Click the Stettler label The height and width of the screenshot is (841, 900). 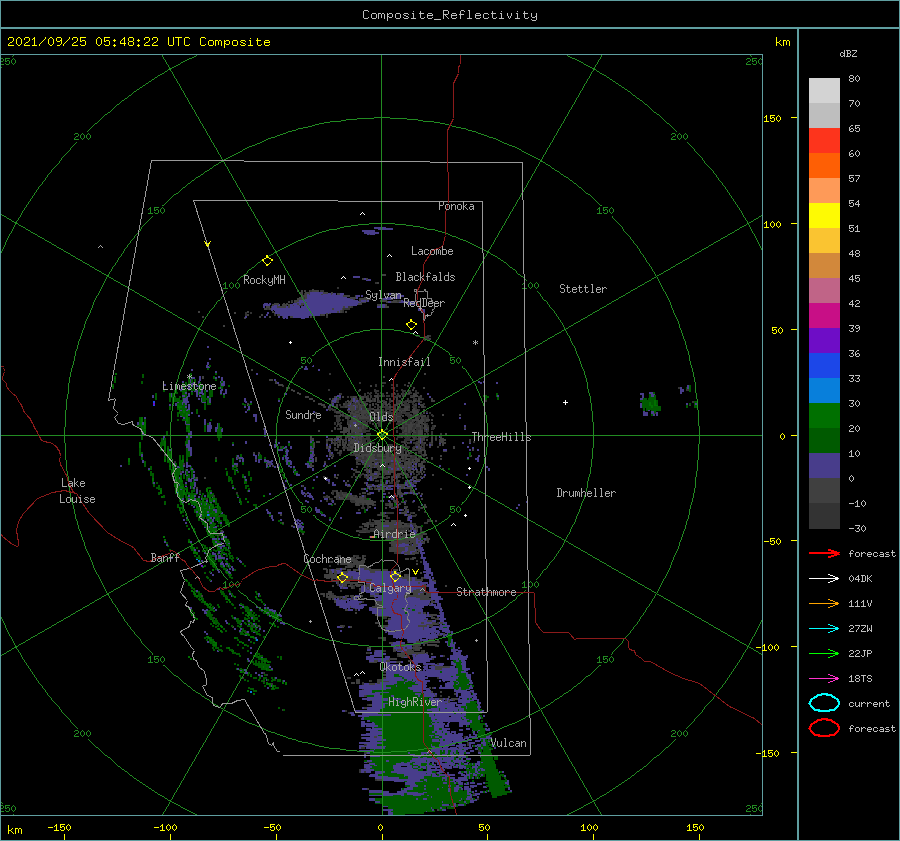pos(583,289)
